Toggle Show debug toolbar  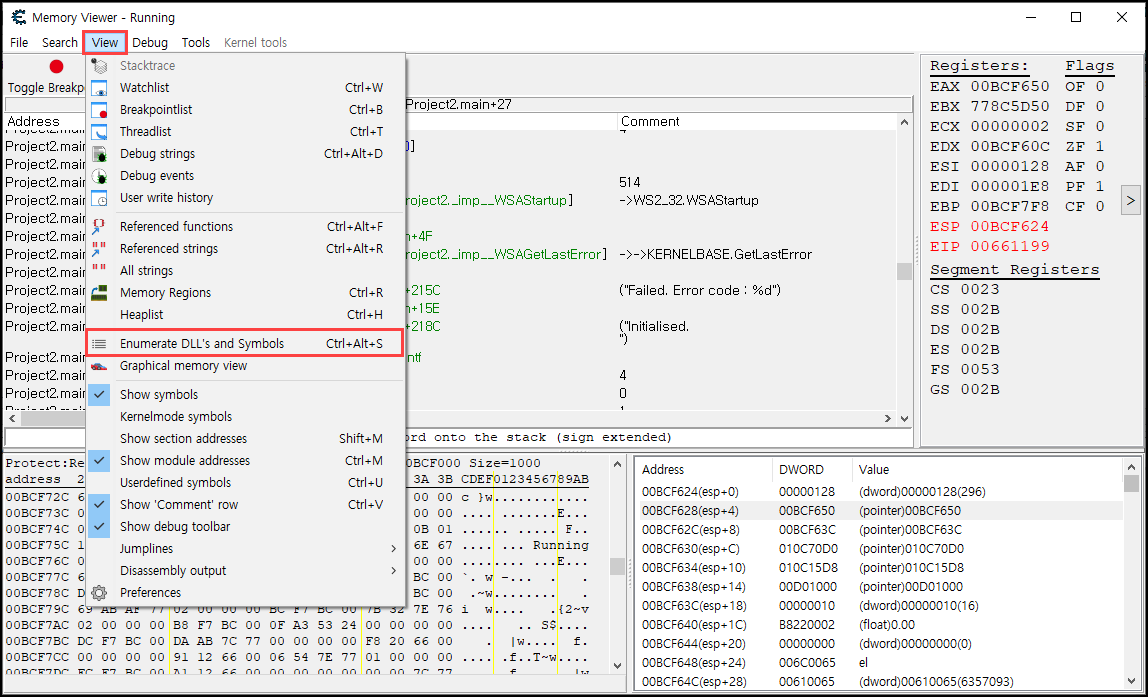click(245, 526)
